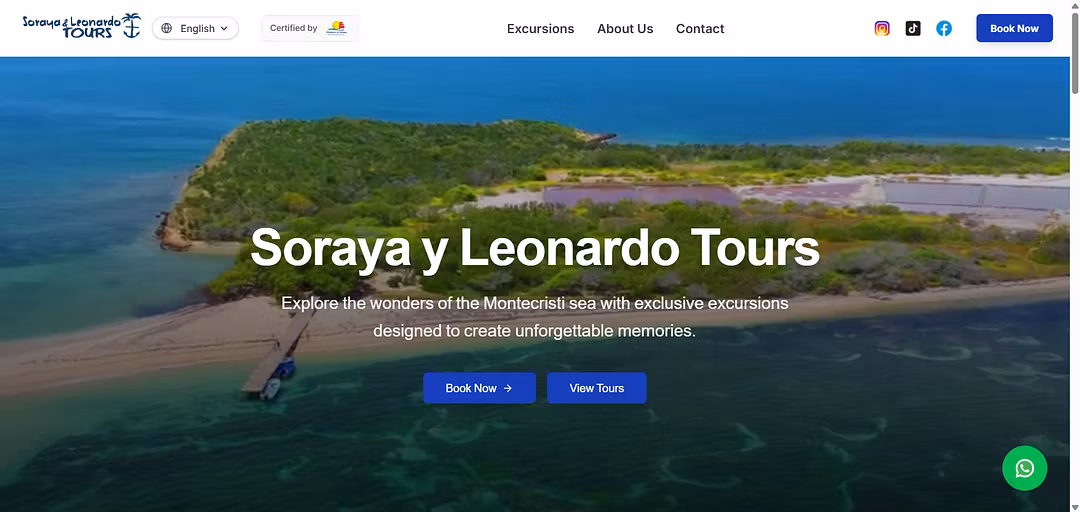Screen dimensions: 1080x512
Task: Visit the Facebook page icon
Action: [x=944, y=28]
